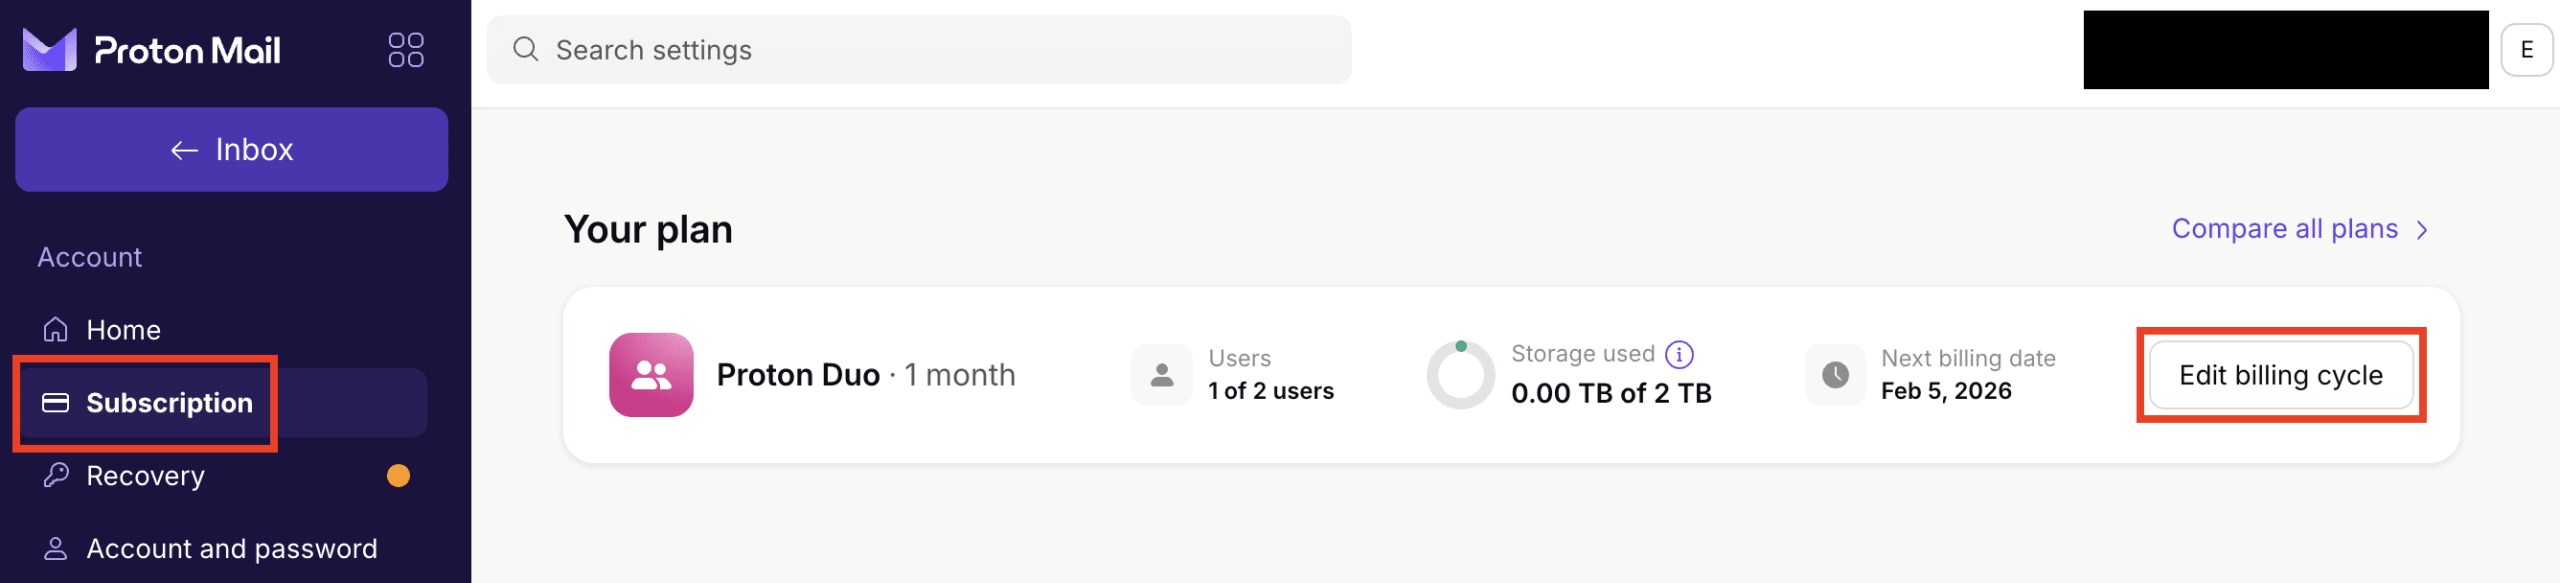
Task: Expand the chevron after Compare all plans
Action: 2422,228
